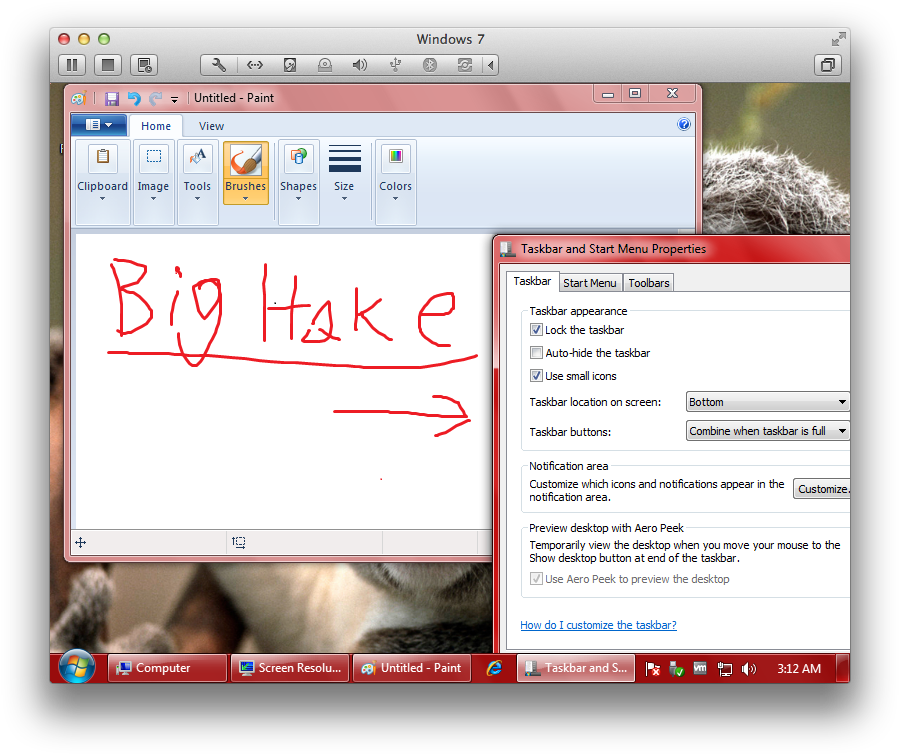Click the USB device icon in VM toolbar
The width and height of the screenshot is (899, 754).
395,65
